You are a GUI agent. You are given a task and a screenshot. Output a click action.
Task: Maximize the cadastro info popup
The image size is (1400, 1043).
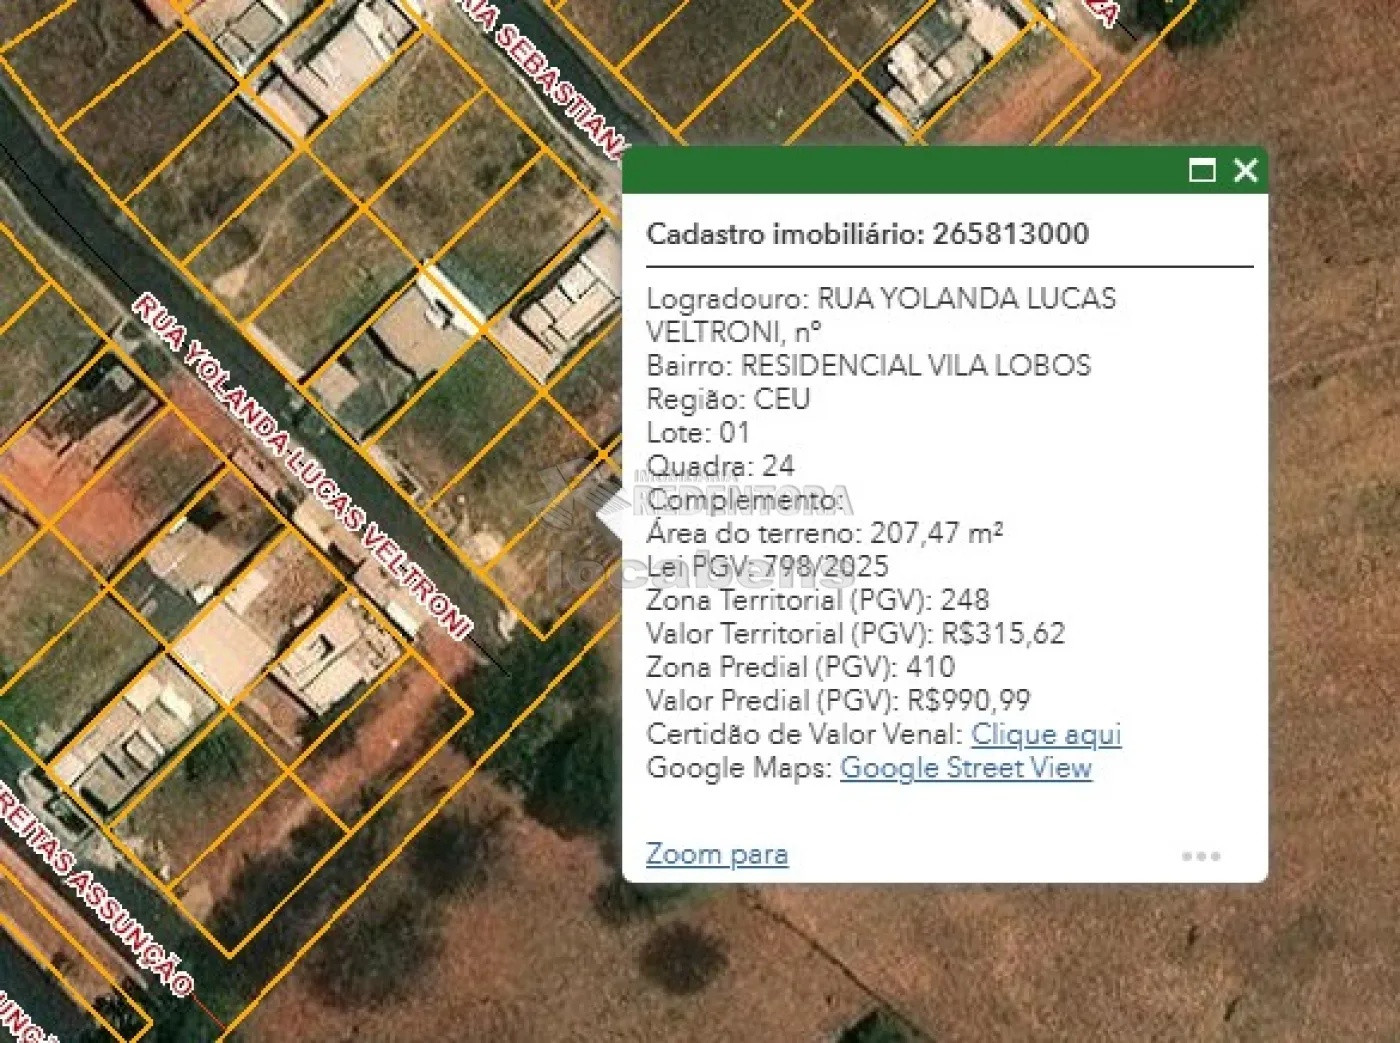[1201, 170]
